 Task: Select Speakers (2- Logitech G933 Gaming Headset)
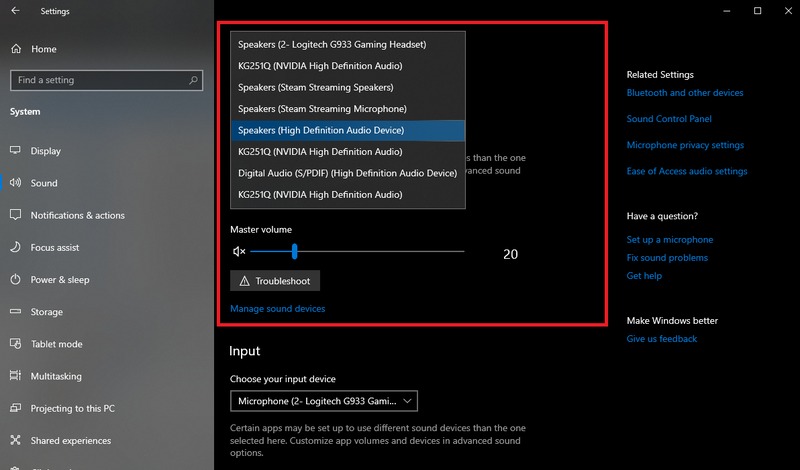[332, 44]
